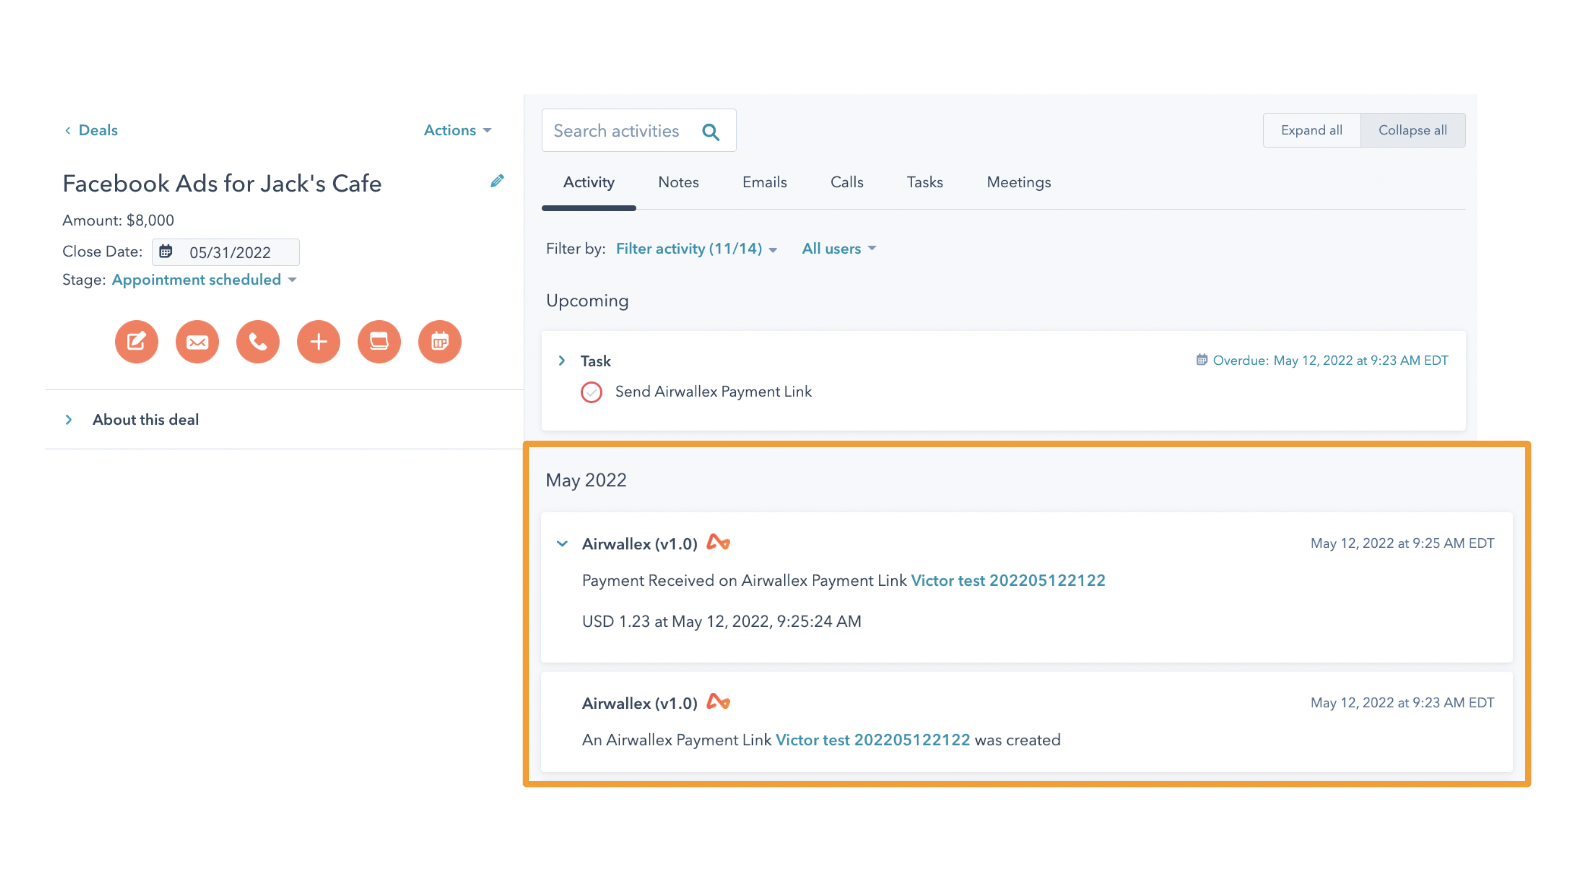Click the Close Date 05/31/2022 field
This screenshot has height=890, width=1583.
[x=227, y=252]
